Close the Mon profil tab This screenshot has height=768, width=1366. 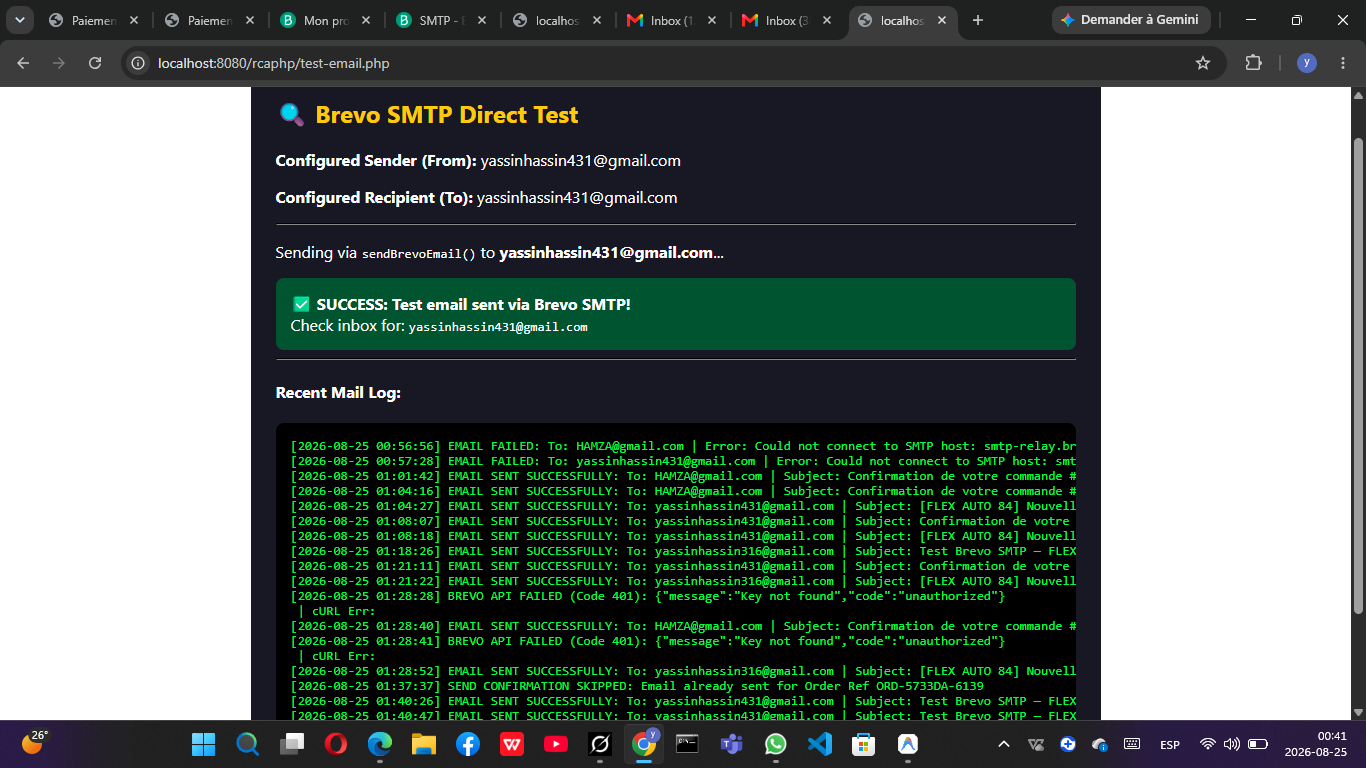tap(367, 20)
